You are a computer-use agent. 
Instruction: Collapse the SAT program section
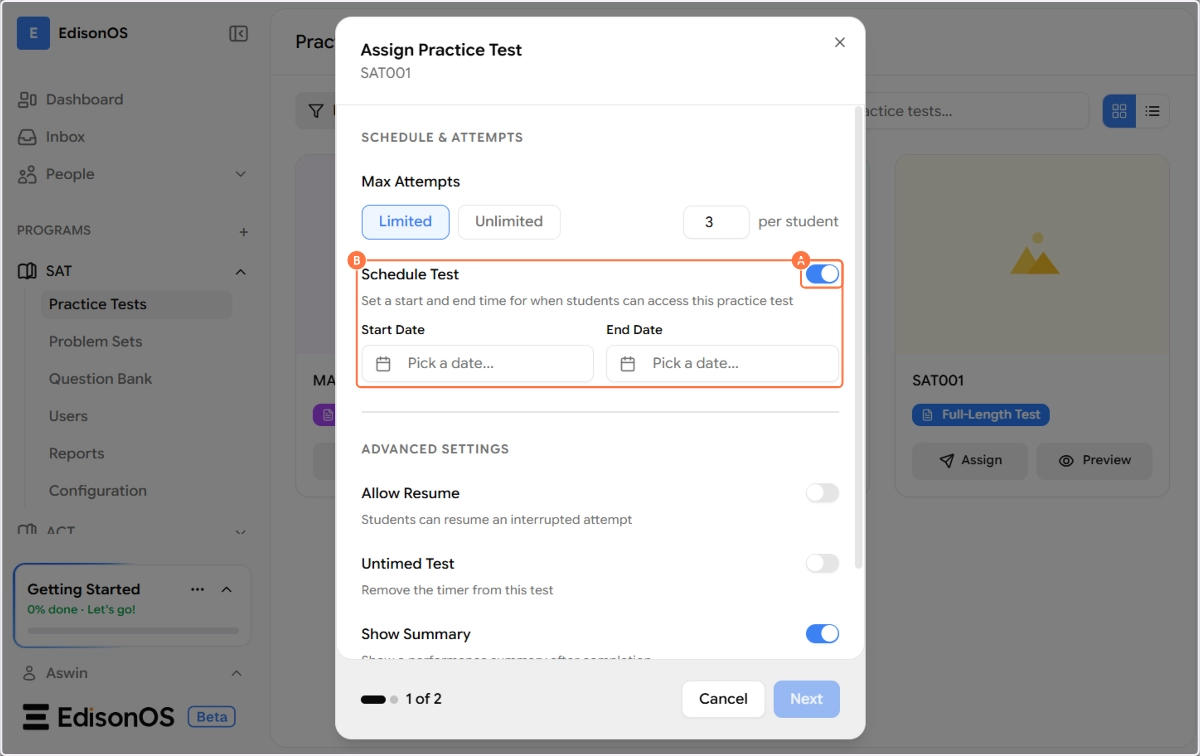[x=240, y=271]
